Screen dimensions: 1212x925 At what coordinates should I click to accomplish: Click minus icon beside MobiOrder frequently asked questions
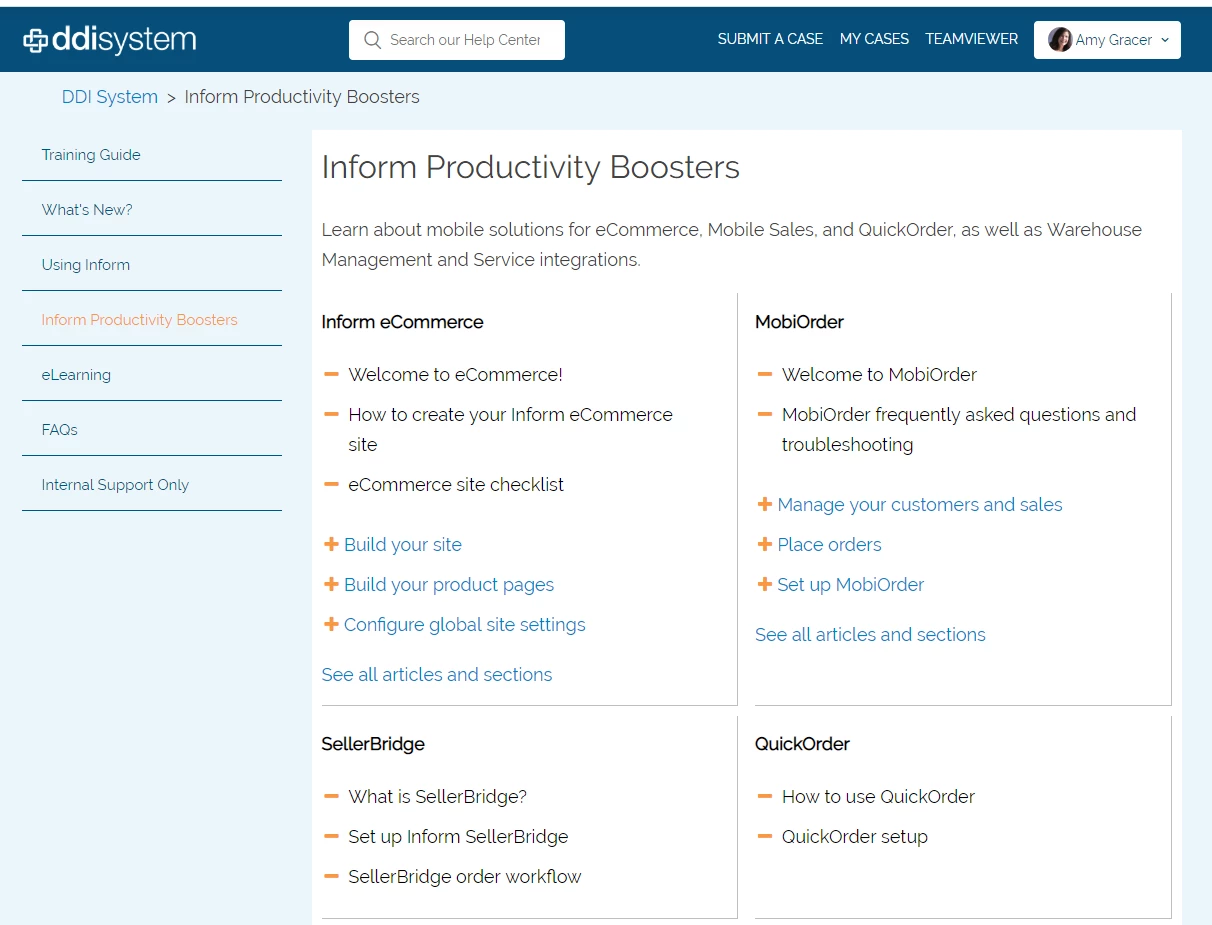[x=765, y=414]
